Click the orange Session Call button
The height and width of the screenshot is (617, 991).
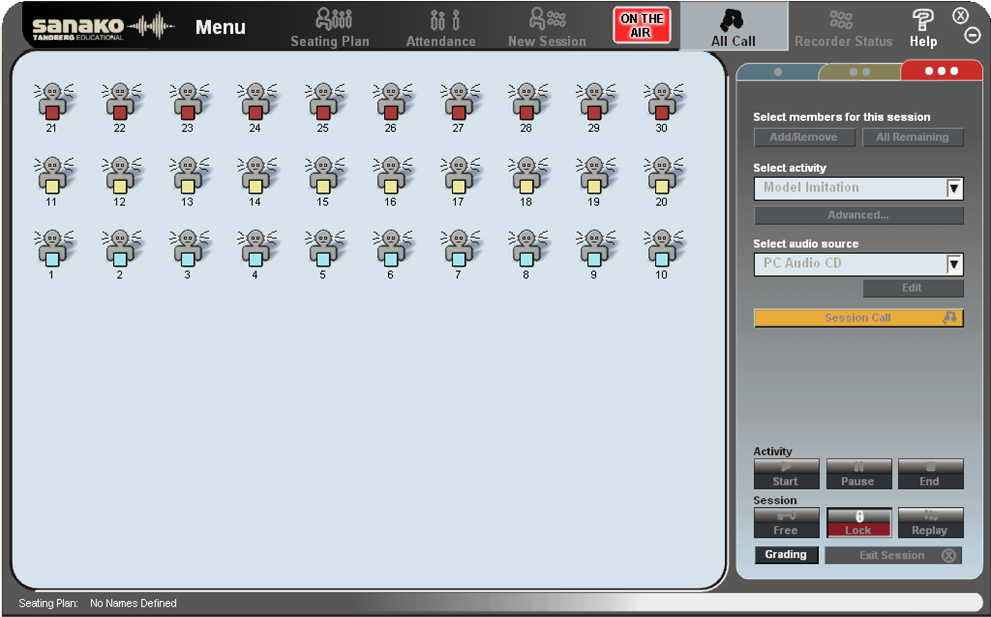click(858, 318)
